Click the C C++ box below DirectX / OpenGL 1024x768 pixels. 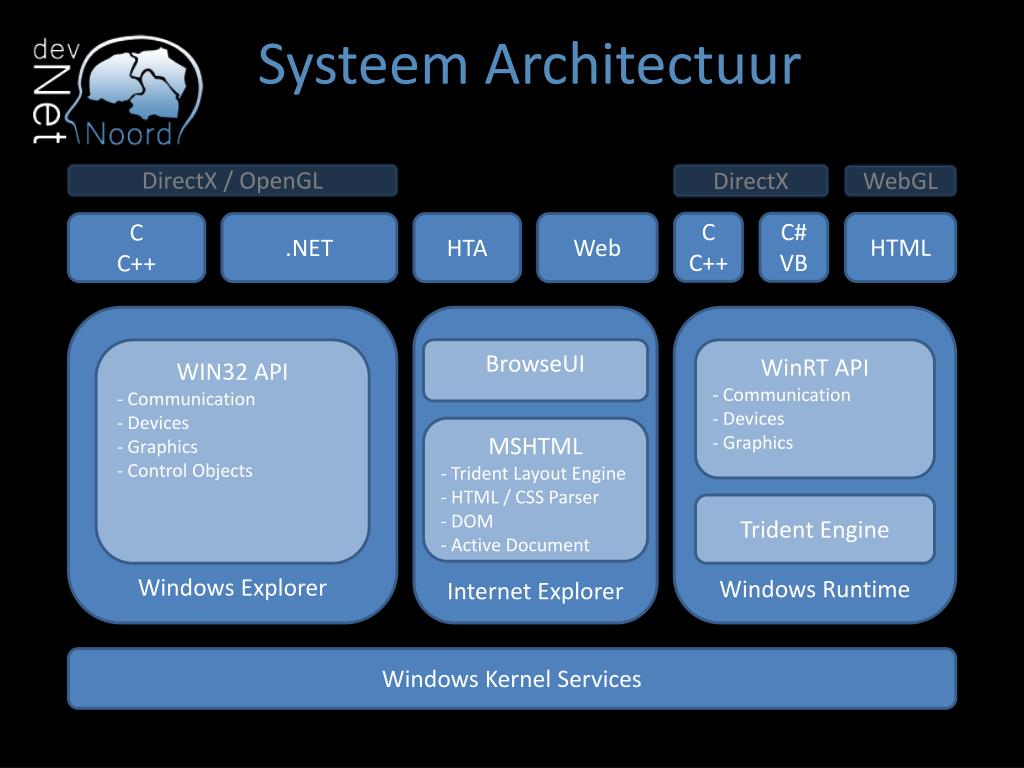tap(136, 248)
